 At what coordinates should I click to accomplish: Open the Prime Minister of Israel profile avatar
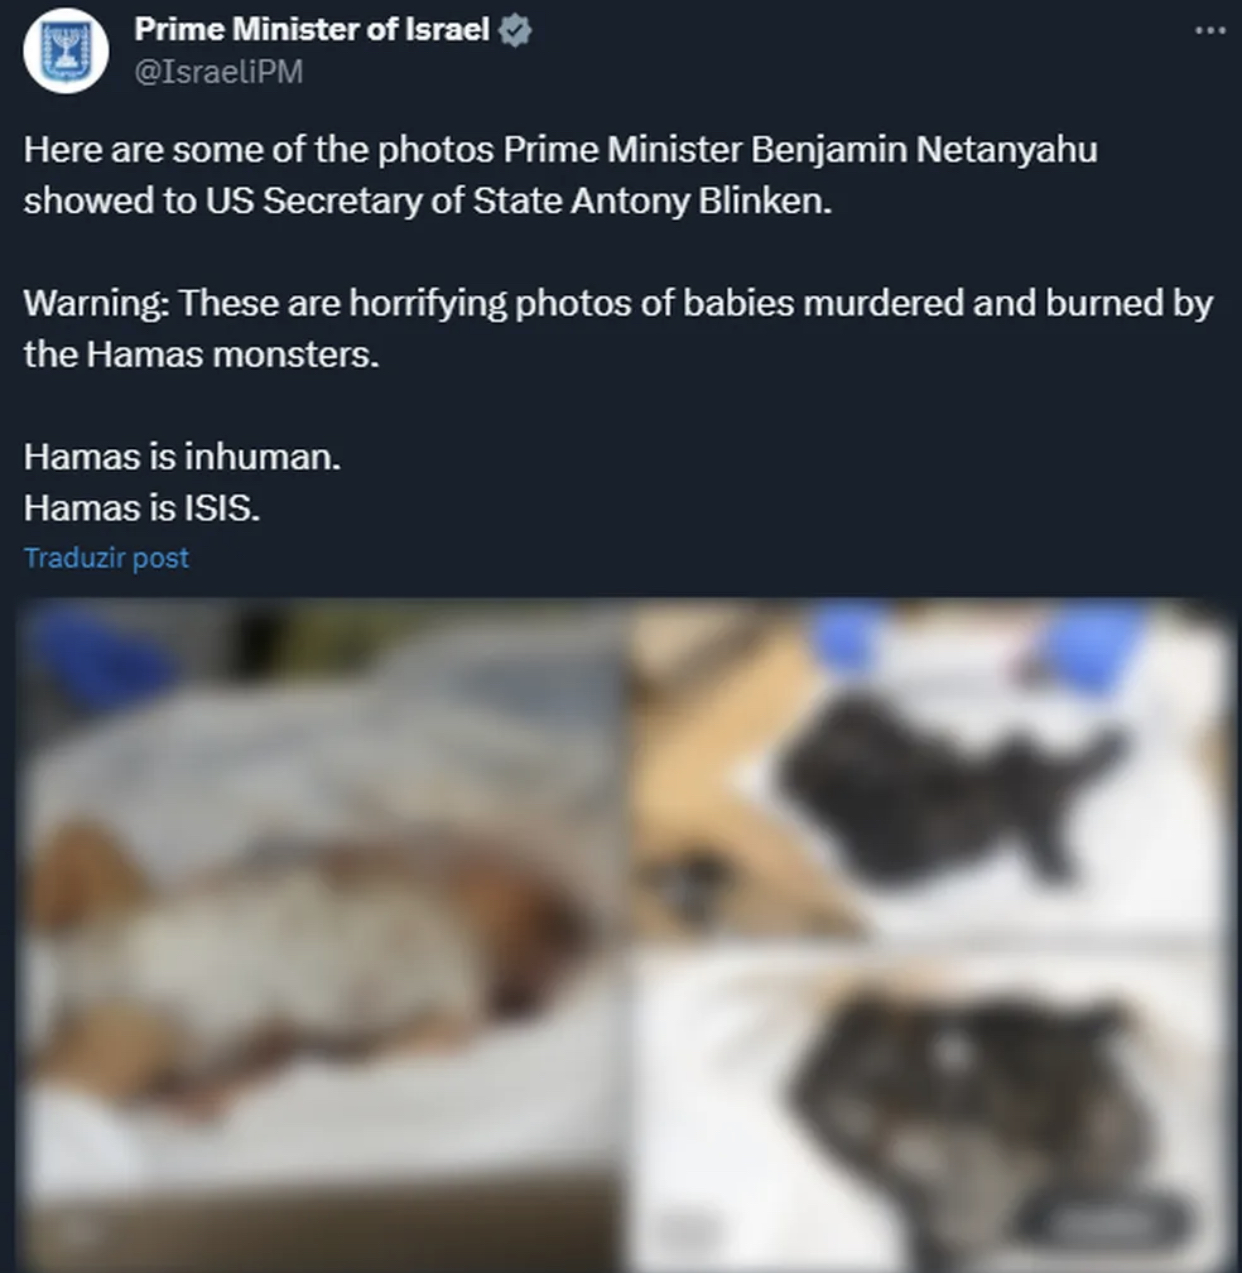coord(66,51)
